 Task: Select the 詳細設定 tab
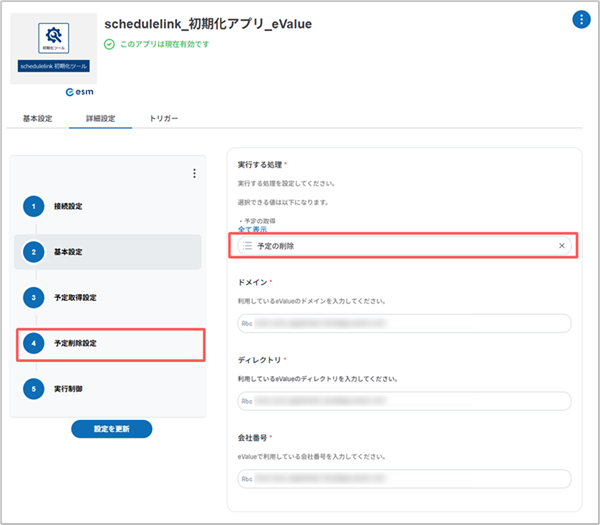[x=100, y=118]
